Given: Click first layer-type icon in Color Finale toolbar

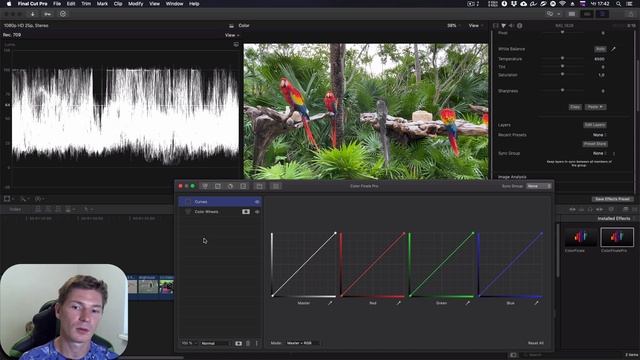Looking at the screenshot, I should (x=205, y=186).
